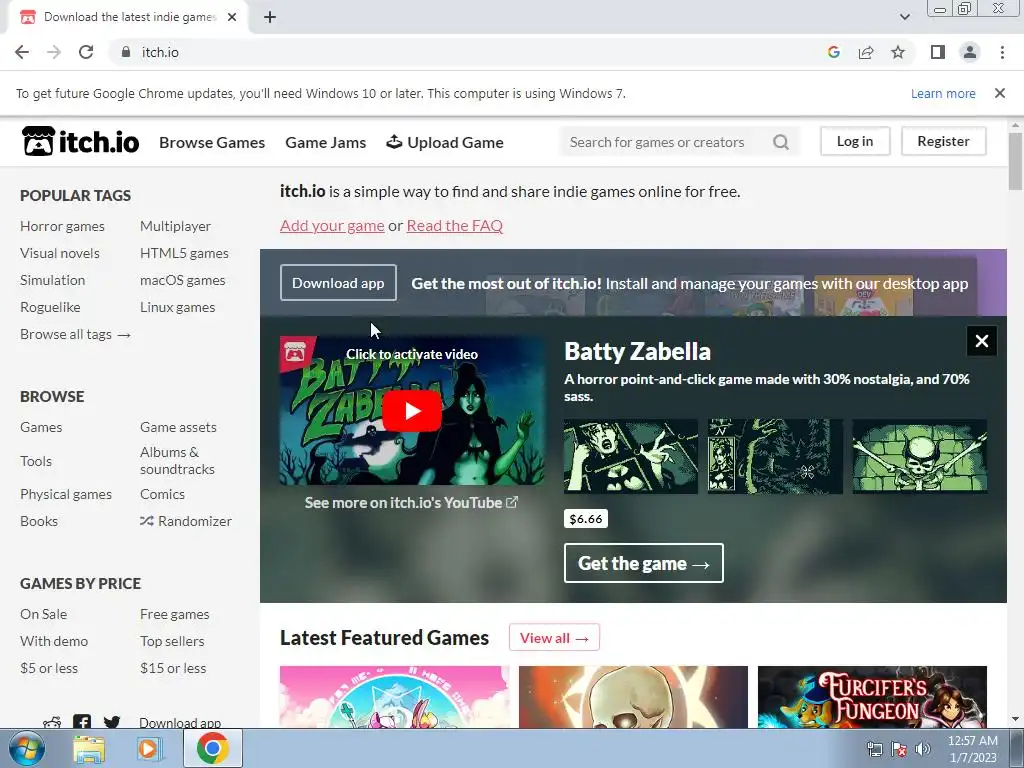Open Windows Start menu
Viewport: 1024px width, 768px height.
(27, 748)
